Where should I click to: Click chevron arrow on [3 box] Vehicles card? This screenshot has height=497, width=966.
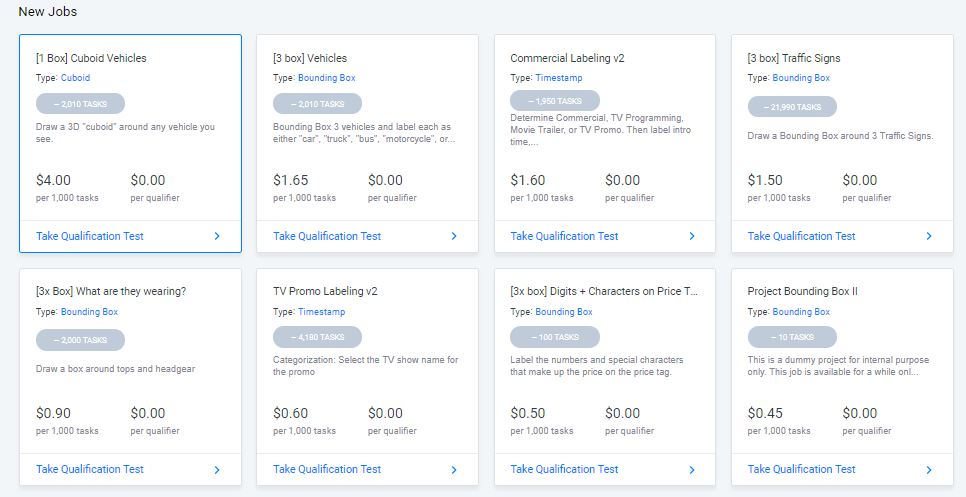point(454,237)
